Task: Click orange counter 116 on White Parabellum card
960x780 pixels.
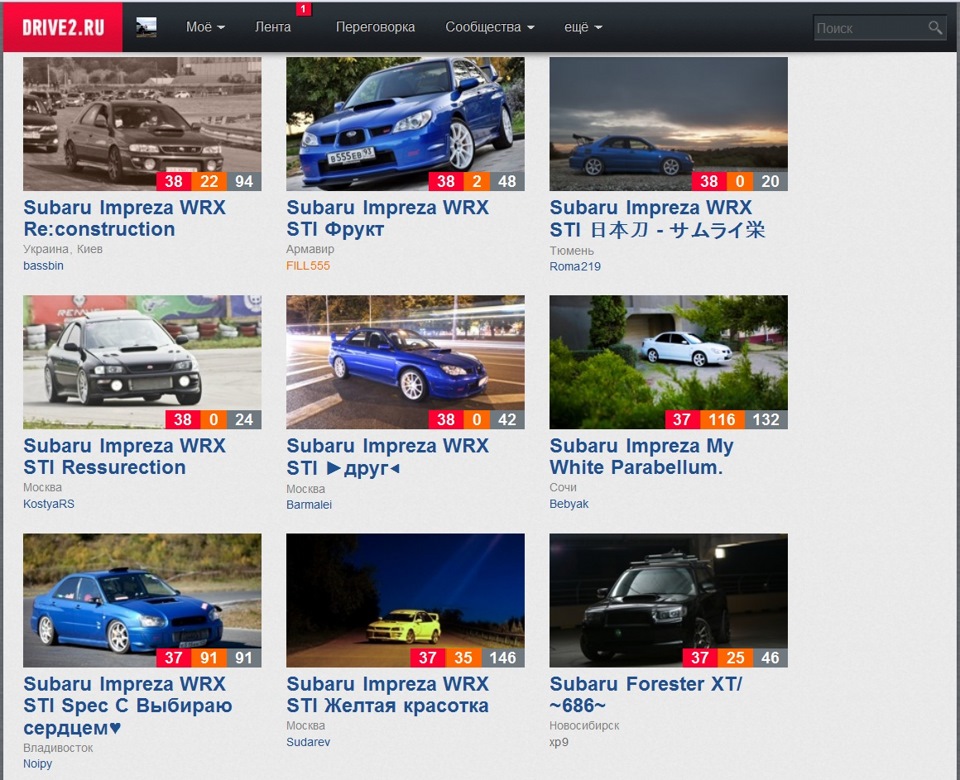Action: (722, 419)
